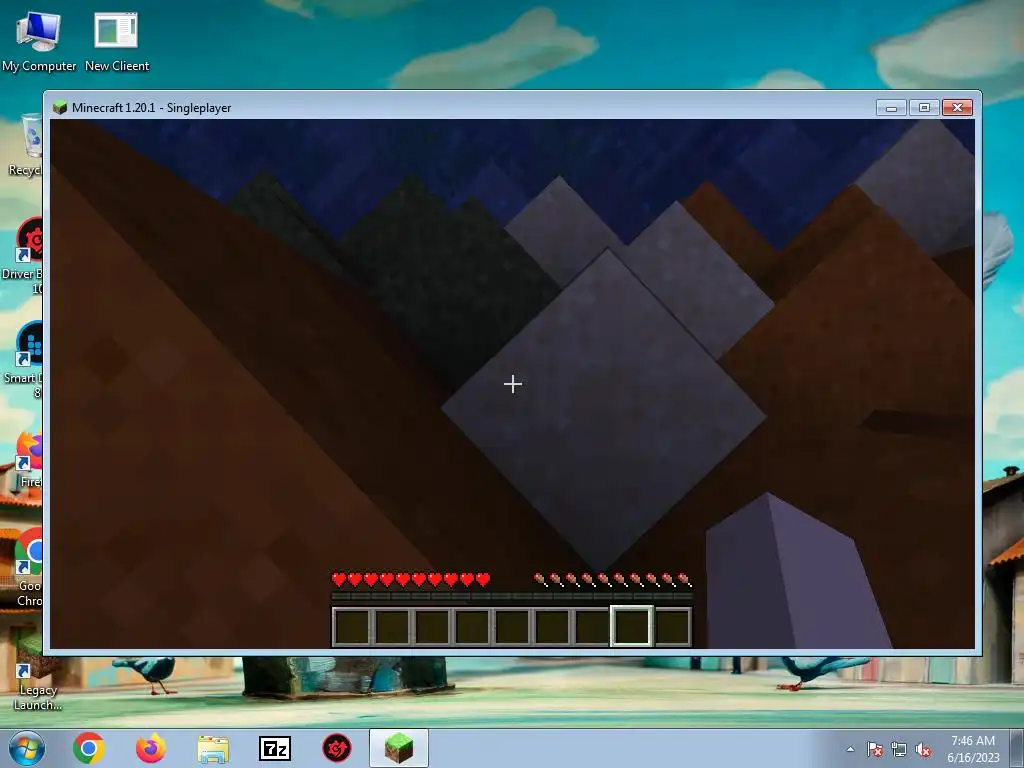This screenshot has height=768, width=1024.
Task: Select the Minecraft taskbar button
Action: click(x=399, y=748)
